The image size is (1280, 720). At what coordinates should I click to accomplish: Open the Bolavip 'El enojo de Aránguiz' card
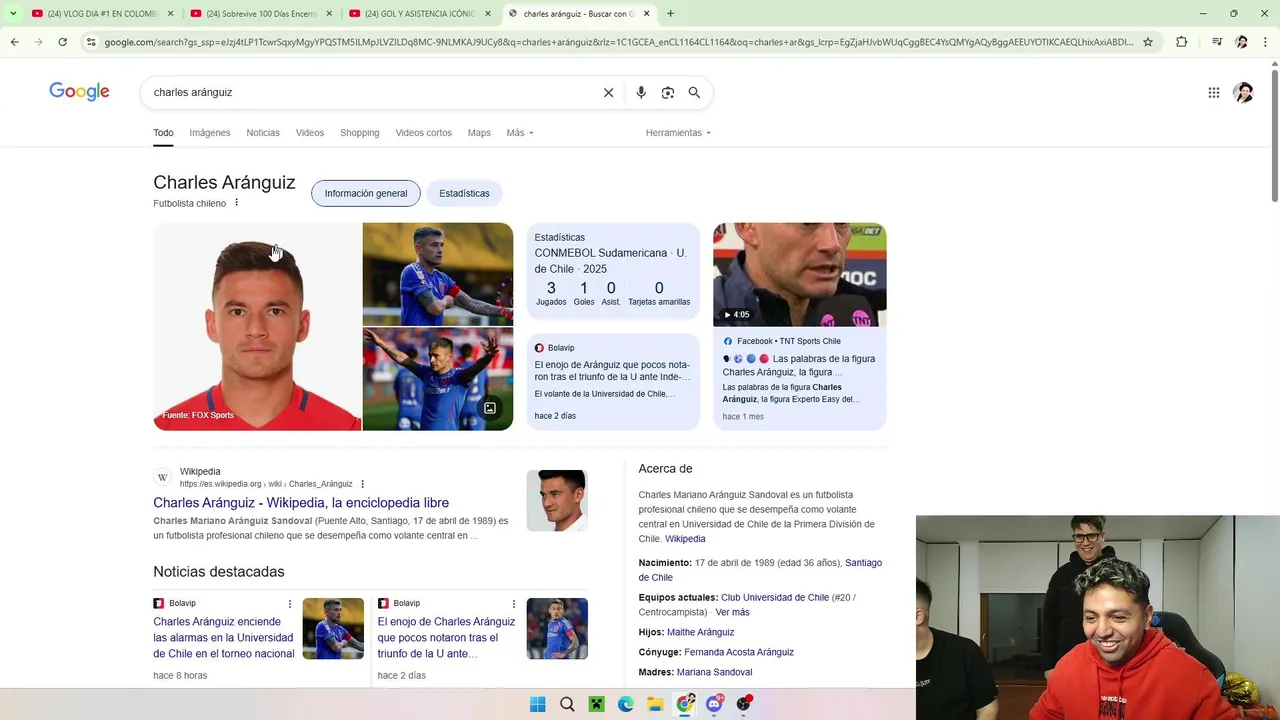pyautogui.click(x=613, y=382)
